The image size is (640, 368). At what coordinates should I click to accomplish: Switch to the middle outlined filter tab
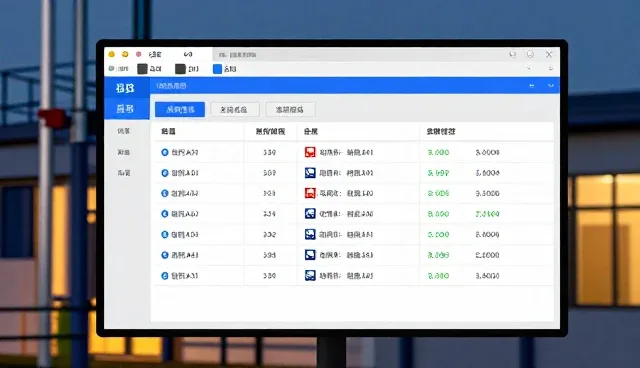(x=235, y=109)
